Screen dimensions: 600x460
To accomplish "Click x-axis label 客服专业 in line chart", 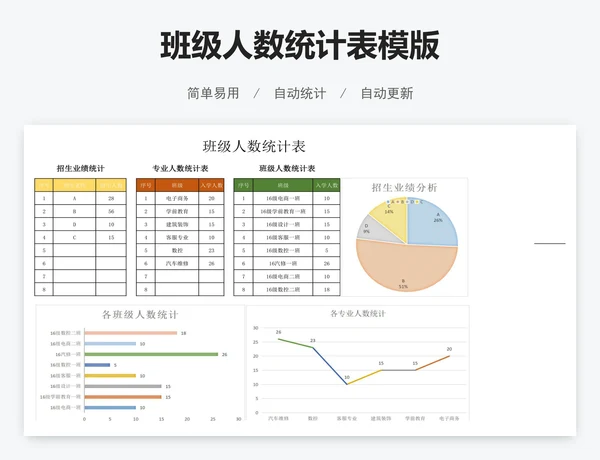I will (347, 419).
